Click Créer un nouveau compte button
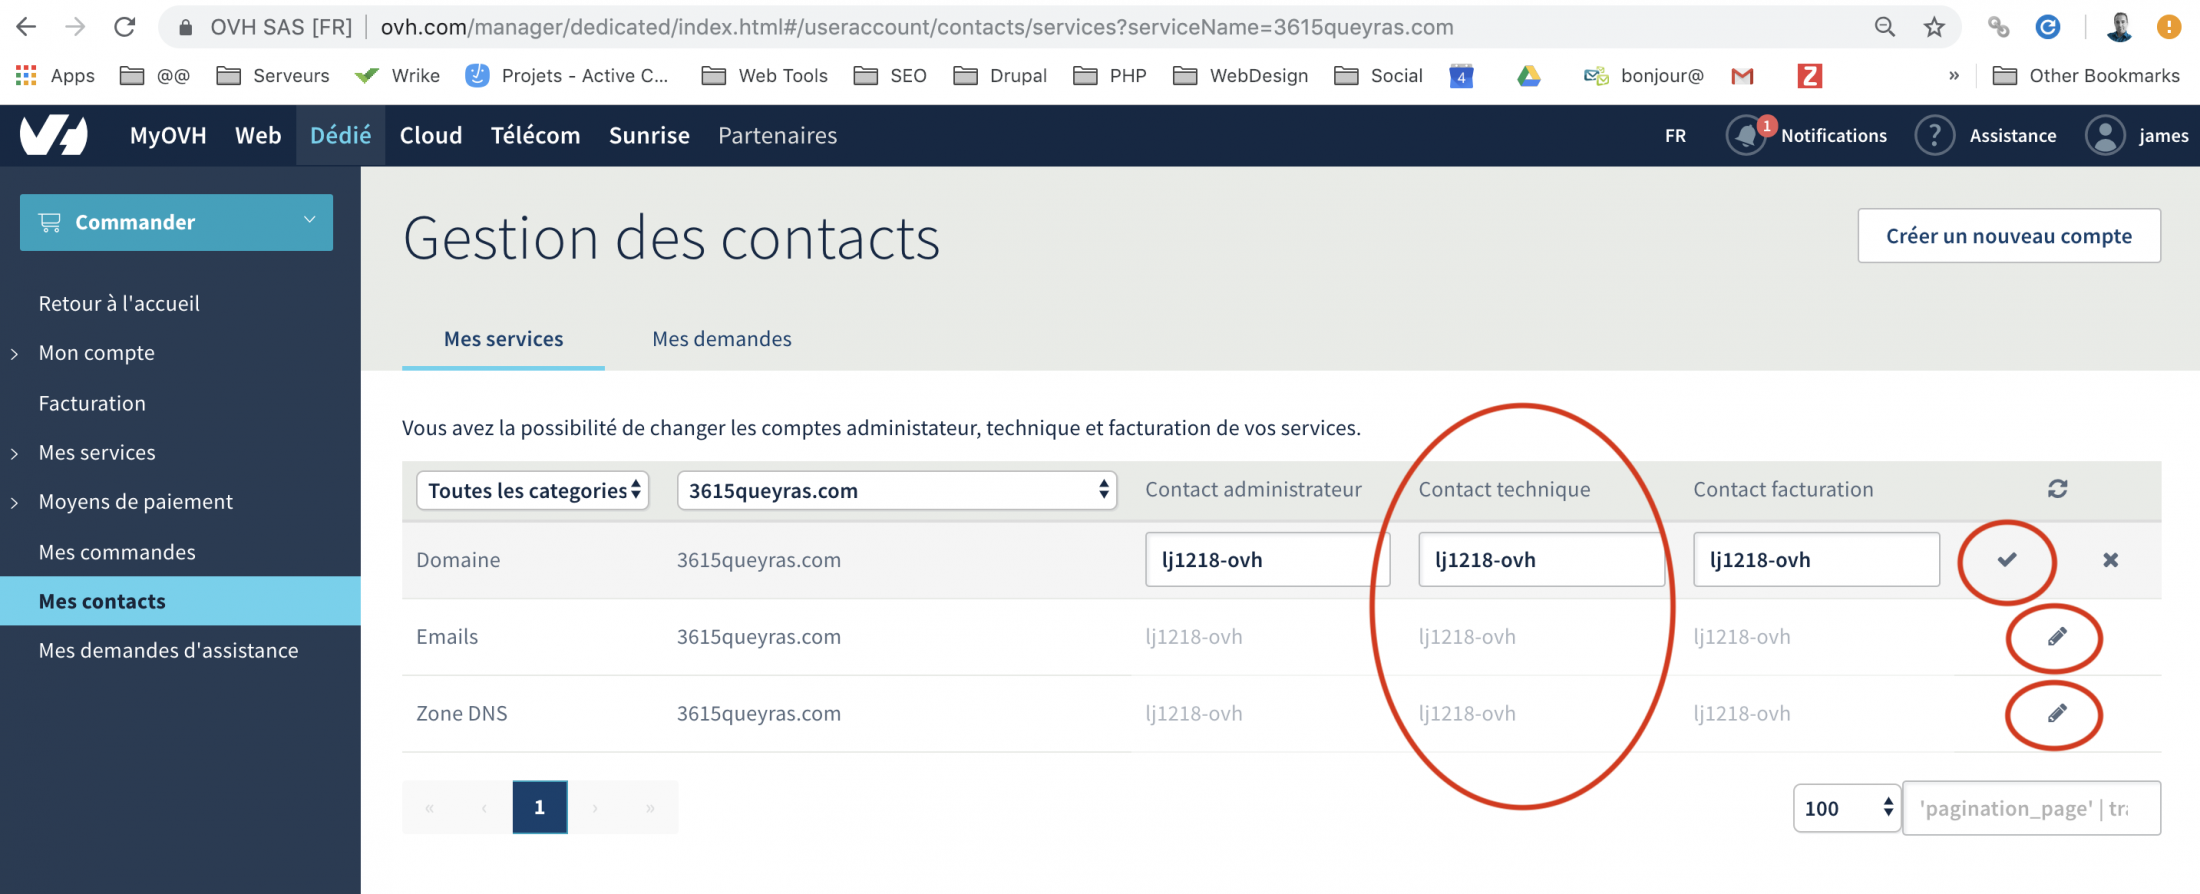Viewport: 2200px width, 894px height. (x=2008, y=236)
